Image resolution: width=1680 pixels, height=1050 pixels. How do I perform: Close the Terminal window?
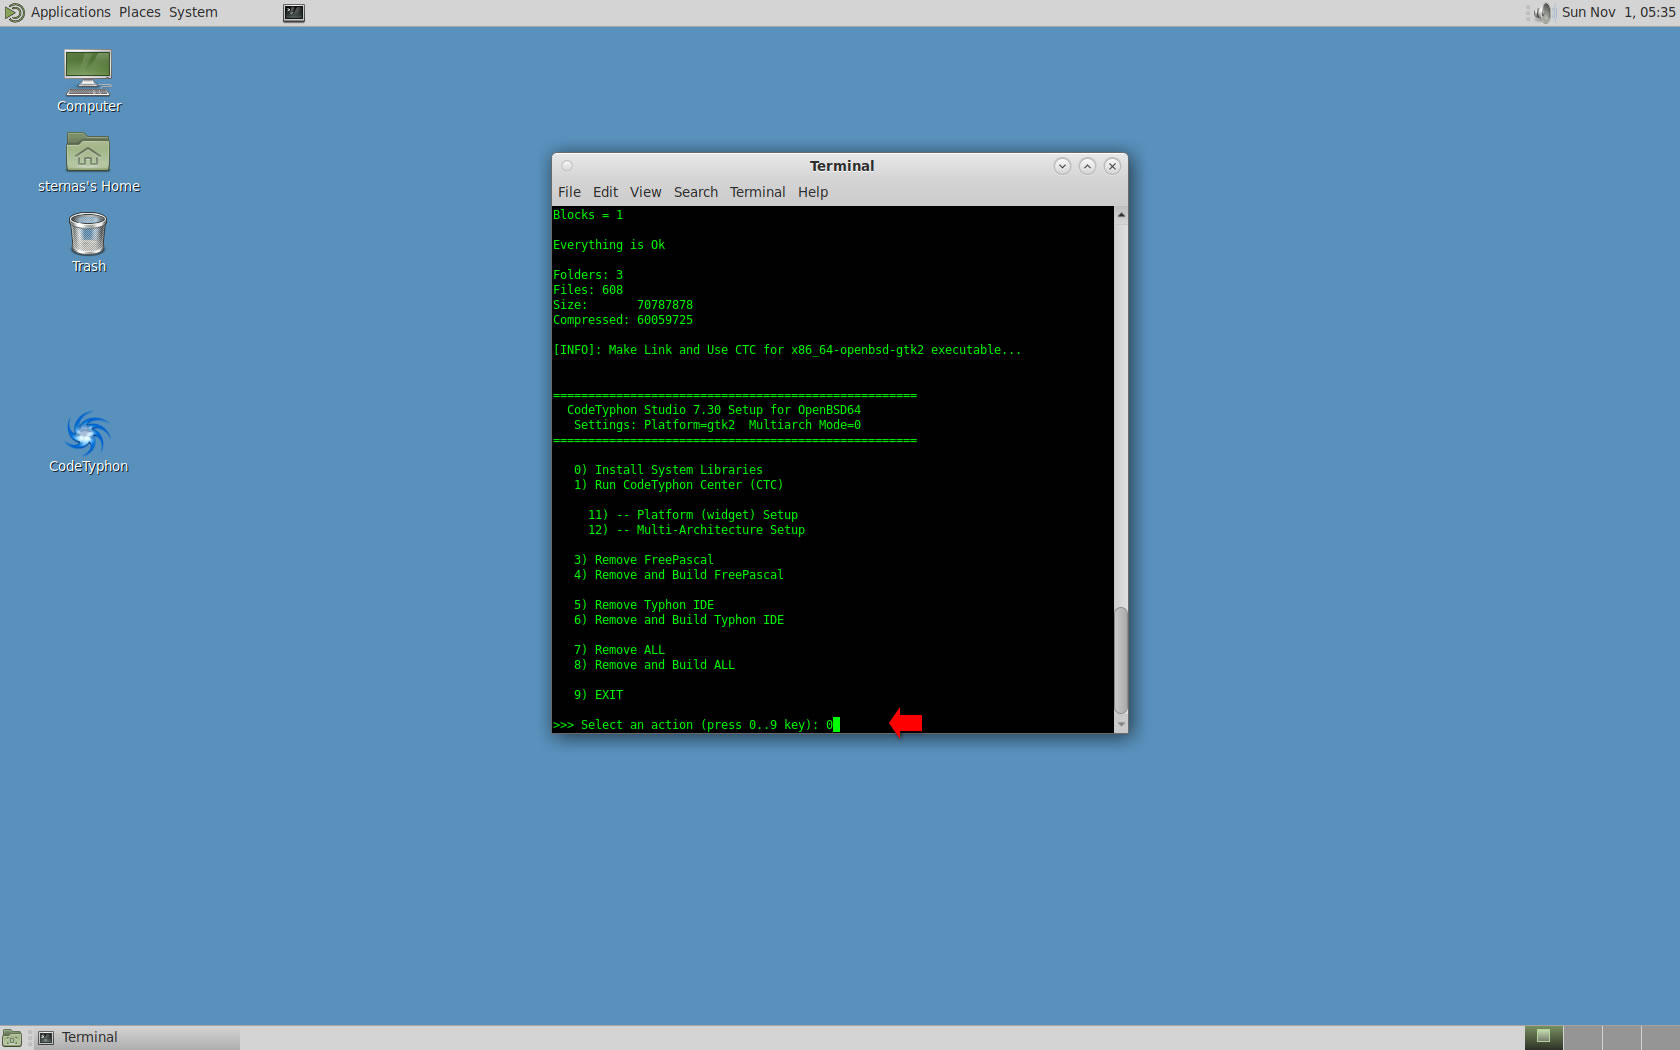(x=1112, y=166)
